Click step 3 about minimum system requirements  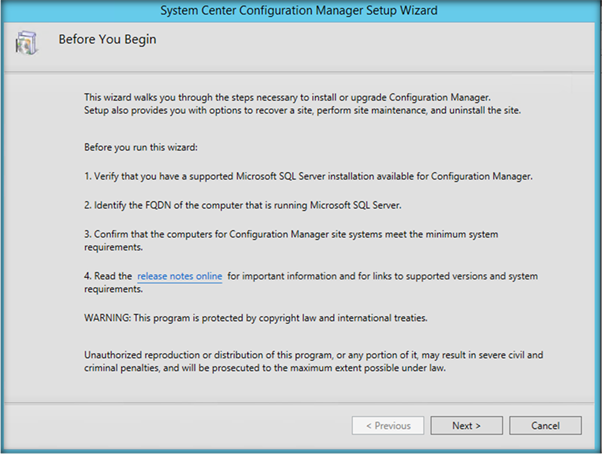tap(305, 234)
